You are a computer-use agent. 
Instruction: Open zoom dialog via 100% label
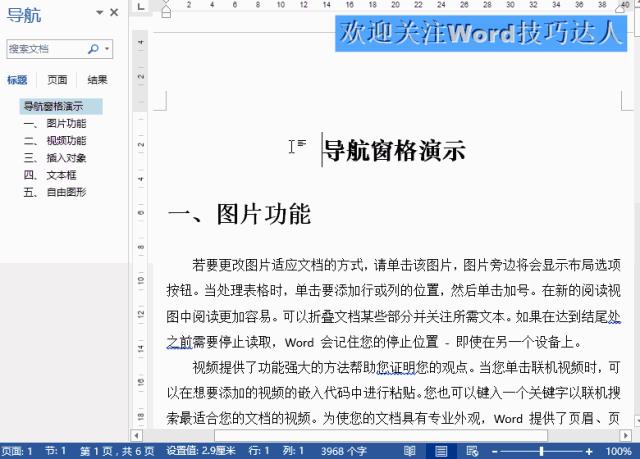click(618, 451)
